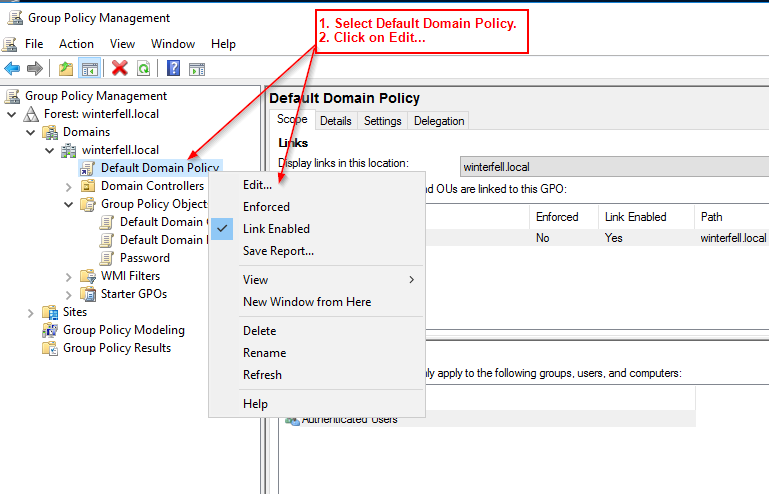Click the Domains folder icon in tree
The height and width of the screenshot is (494, 769).
click(50, 132)
